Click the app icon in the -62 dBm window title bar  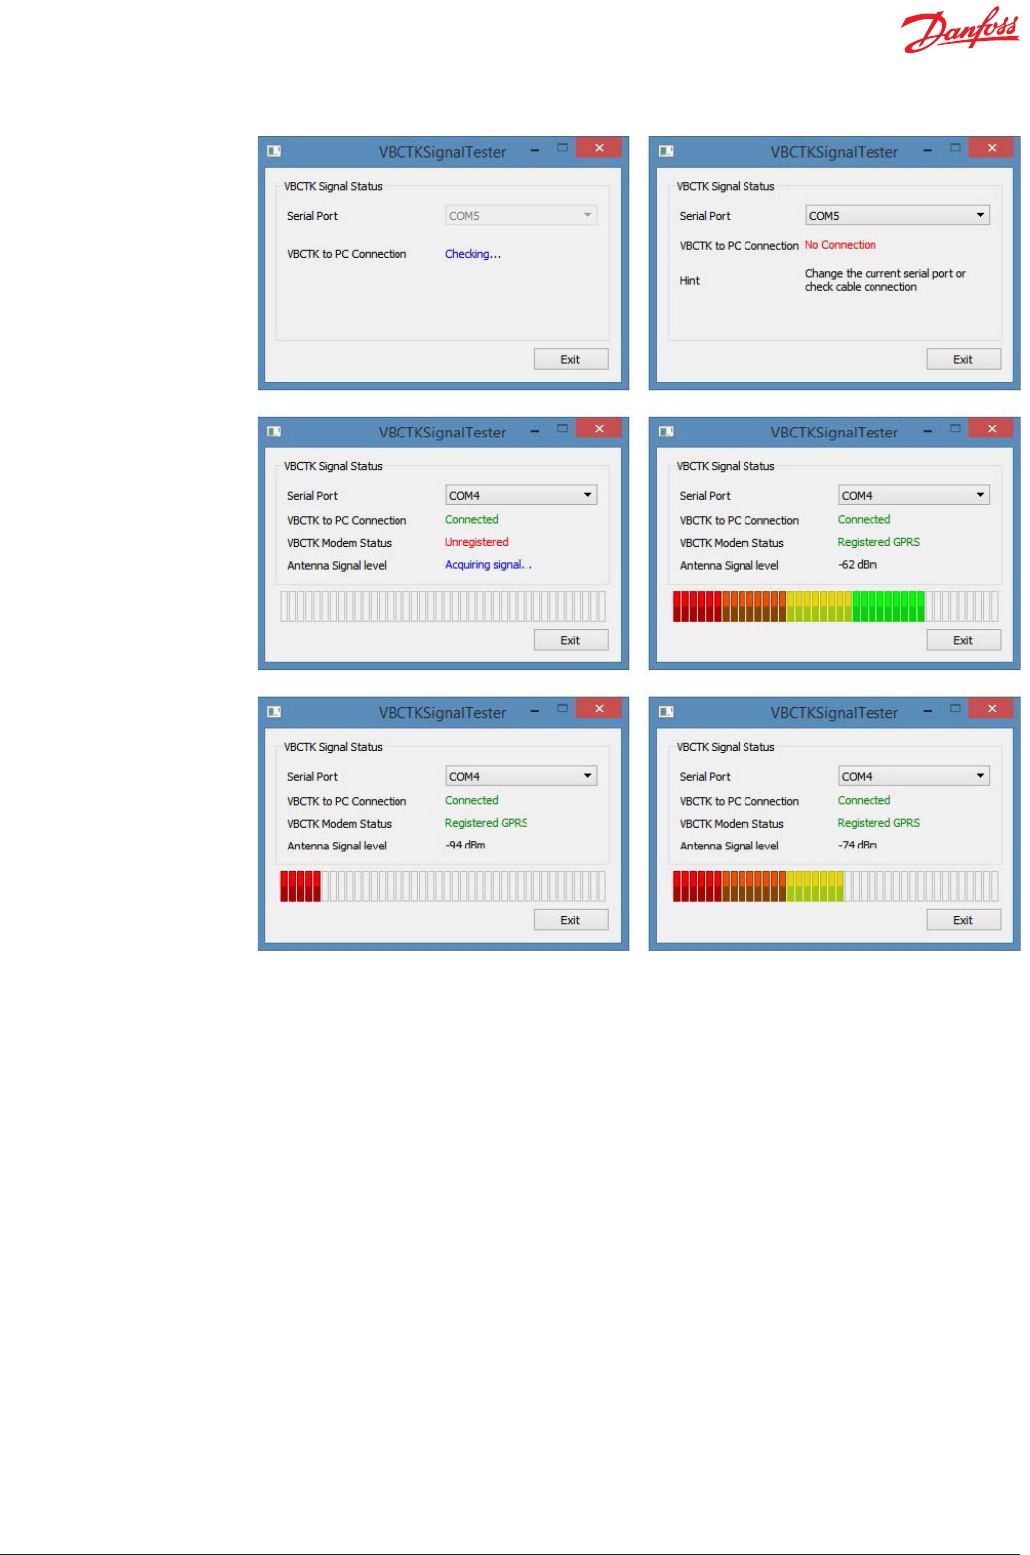[666, 431]
